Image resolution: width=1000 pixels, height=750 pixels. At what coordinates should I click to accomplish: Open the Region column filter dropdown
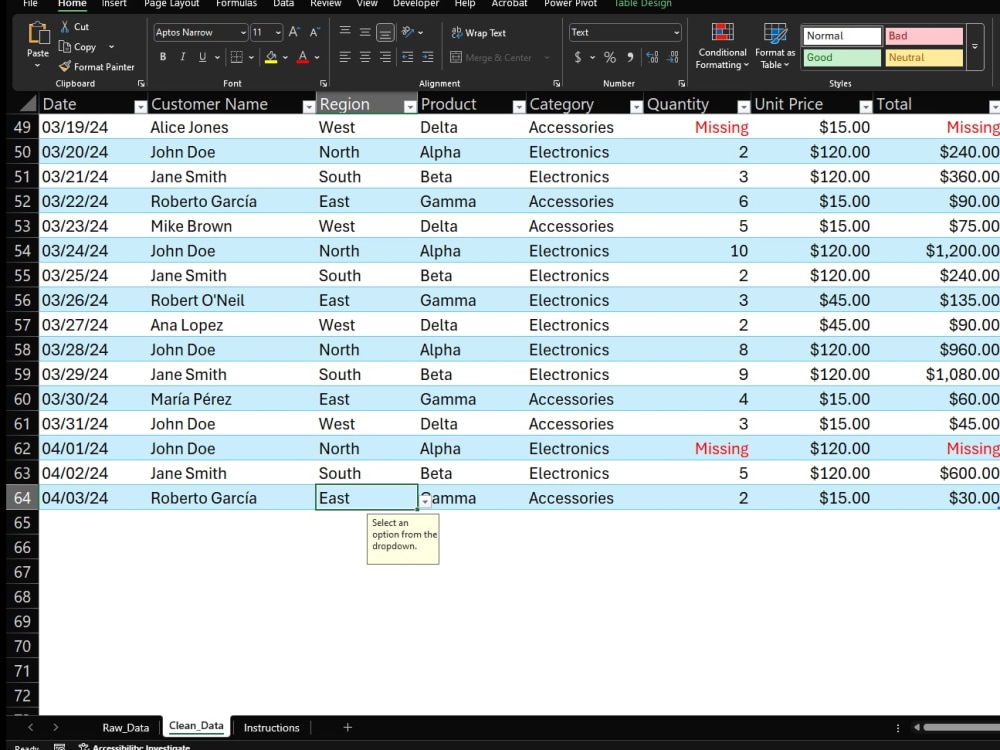[410, 107]
